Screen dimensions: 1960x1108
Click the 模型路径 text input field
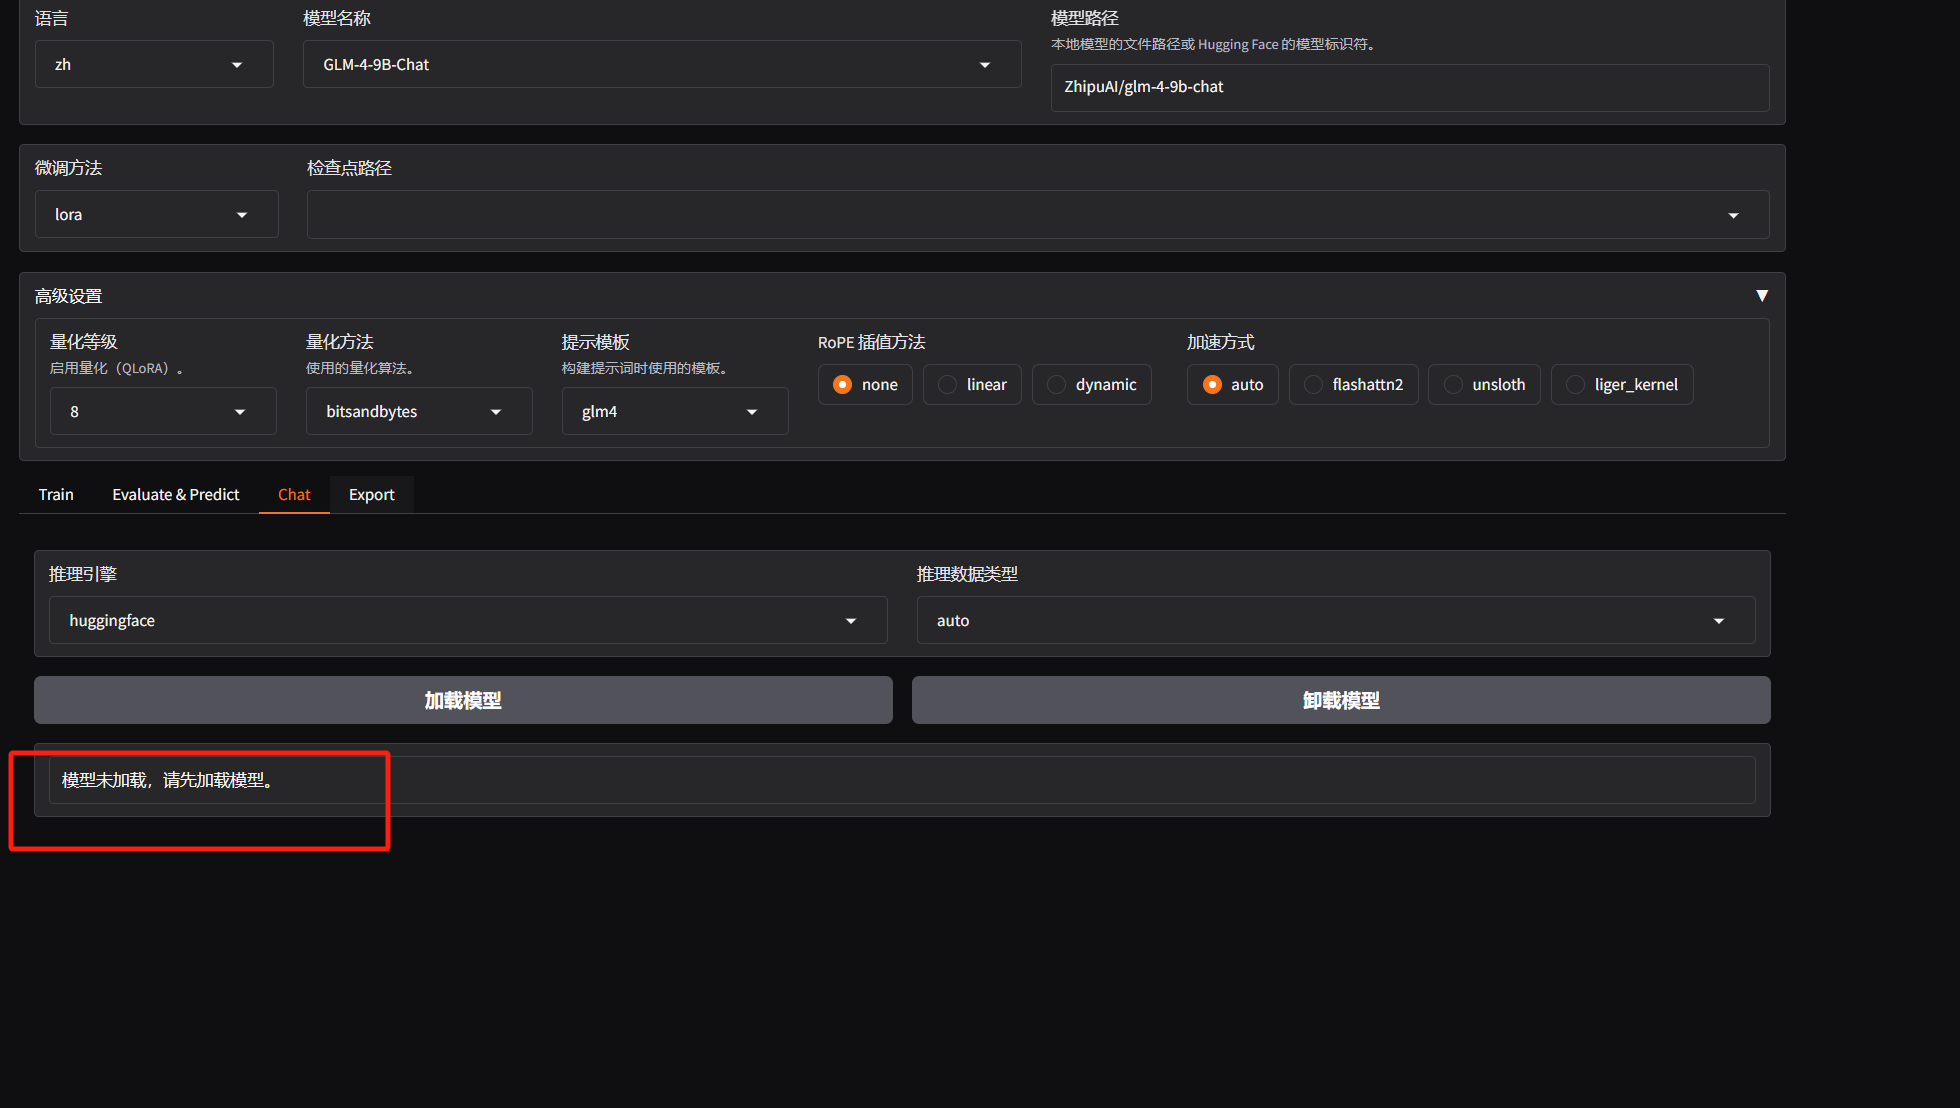(1409, 88)
